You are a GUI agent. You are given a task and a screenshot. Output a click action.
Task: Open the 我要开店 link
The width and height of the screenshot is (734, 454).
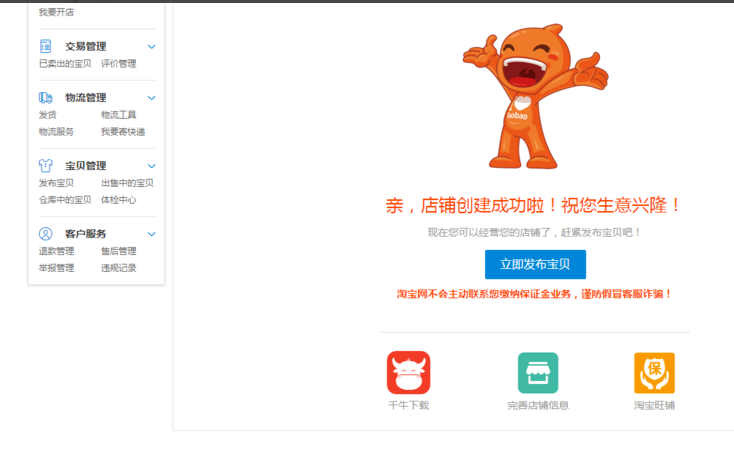click(56, 12)
